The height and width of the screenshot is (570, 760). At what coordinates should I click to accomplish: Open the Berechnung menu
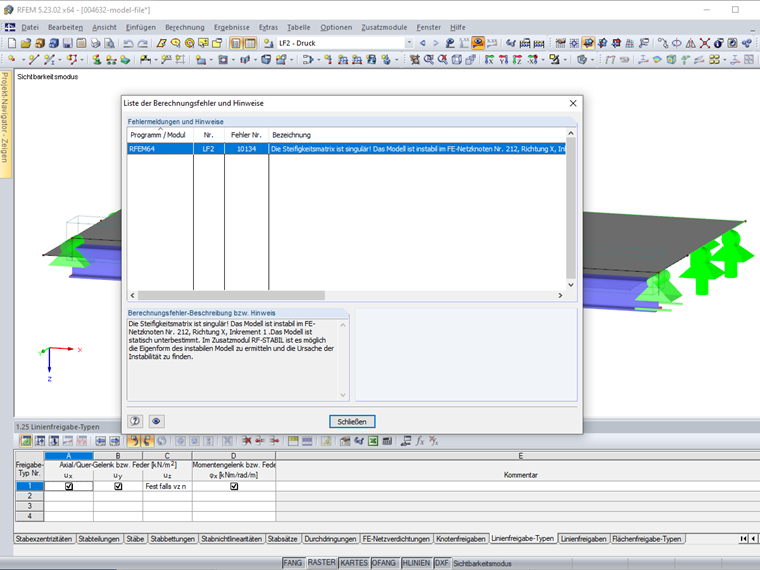(x=185, y=28)
